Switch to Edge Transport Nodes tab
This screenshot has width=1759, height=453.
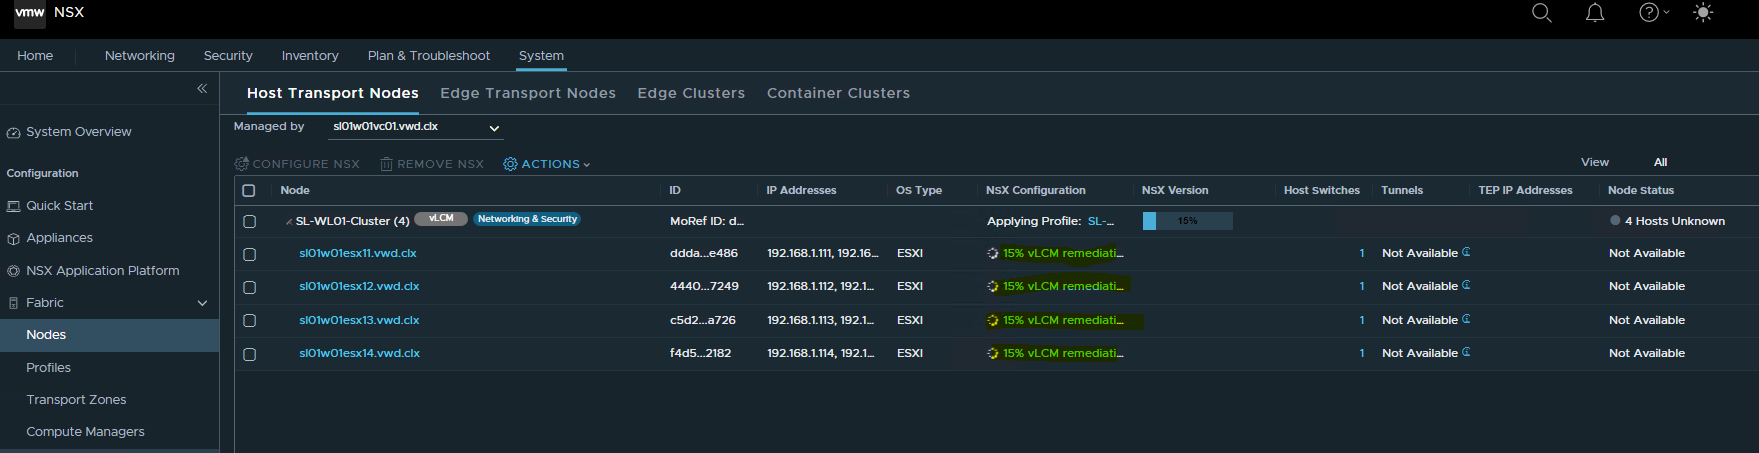click(x=528, y=93)
